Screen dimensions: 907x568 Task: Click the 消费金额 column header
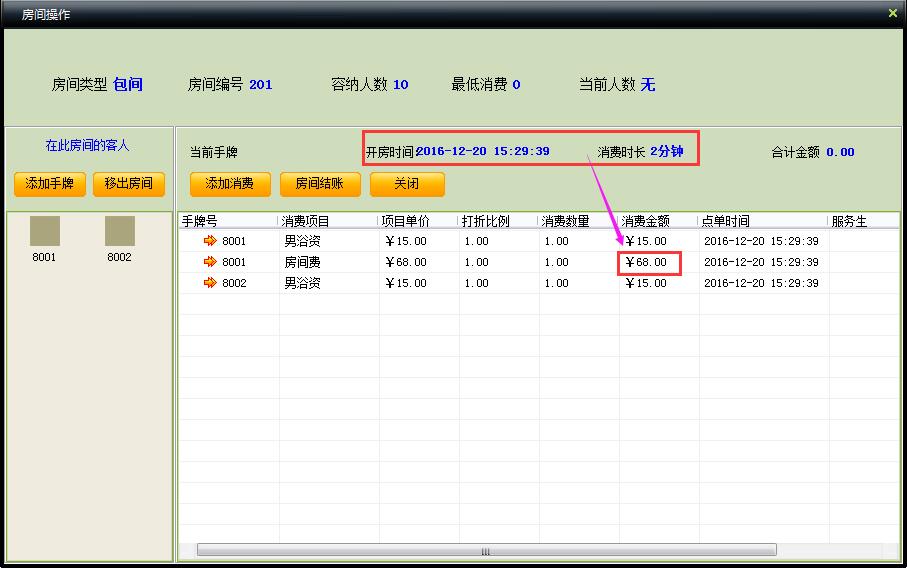point(658,221)
